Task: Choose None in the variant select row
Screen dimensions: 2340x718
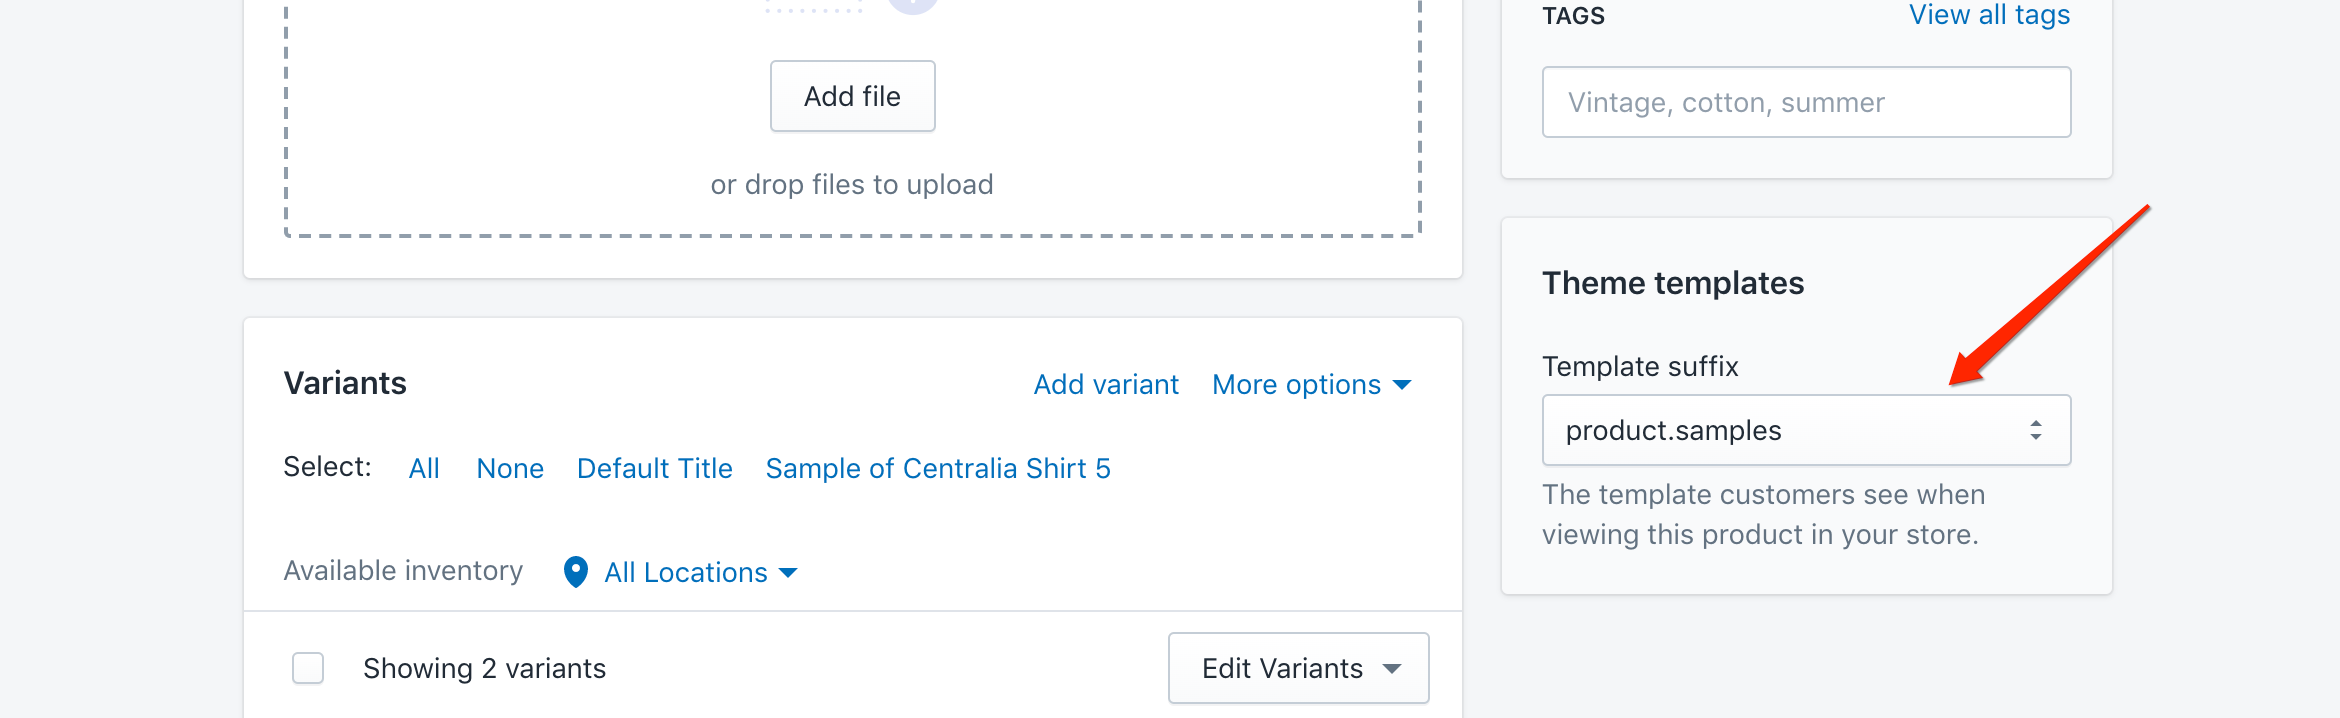Action: (x=510, y=469)
